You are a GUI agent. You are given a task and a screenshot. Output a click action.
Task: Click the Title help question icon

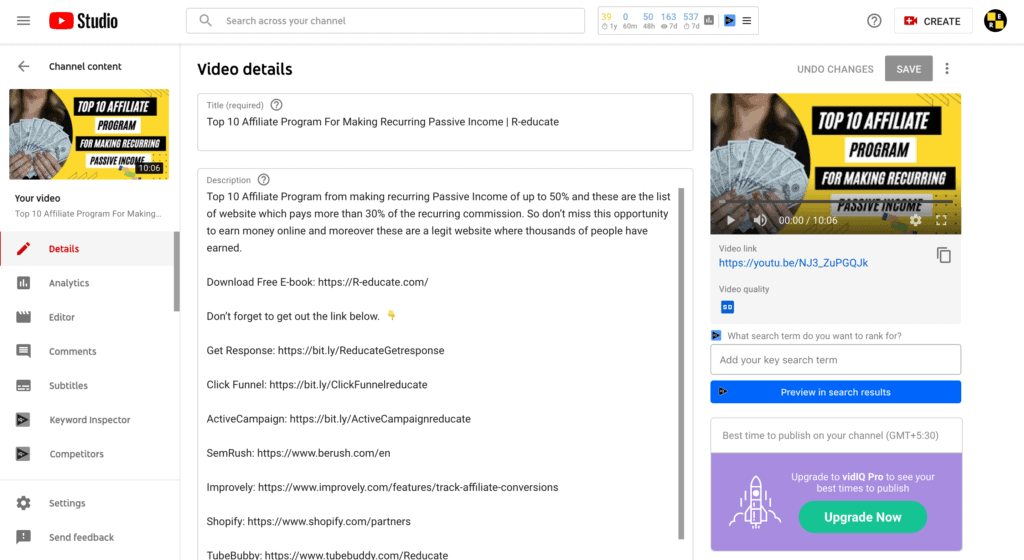pos(276,105)
